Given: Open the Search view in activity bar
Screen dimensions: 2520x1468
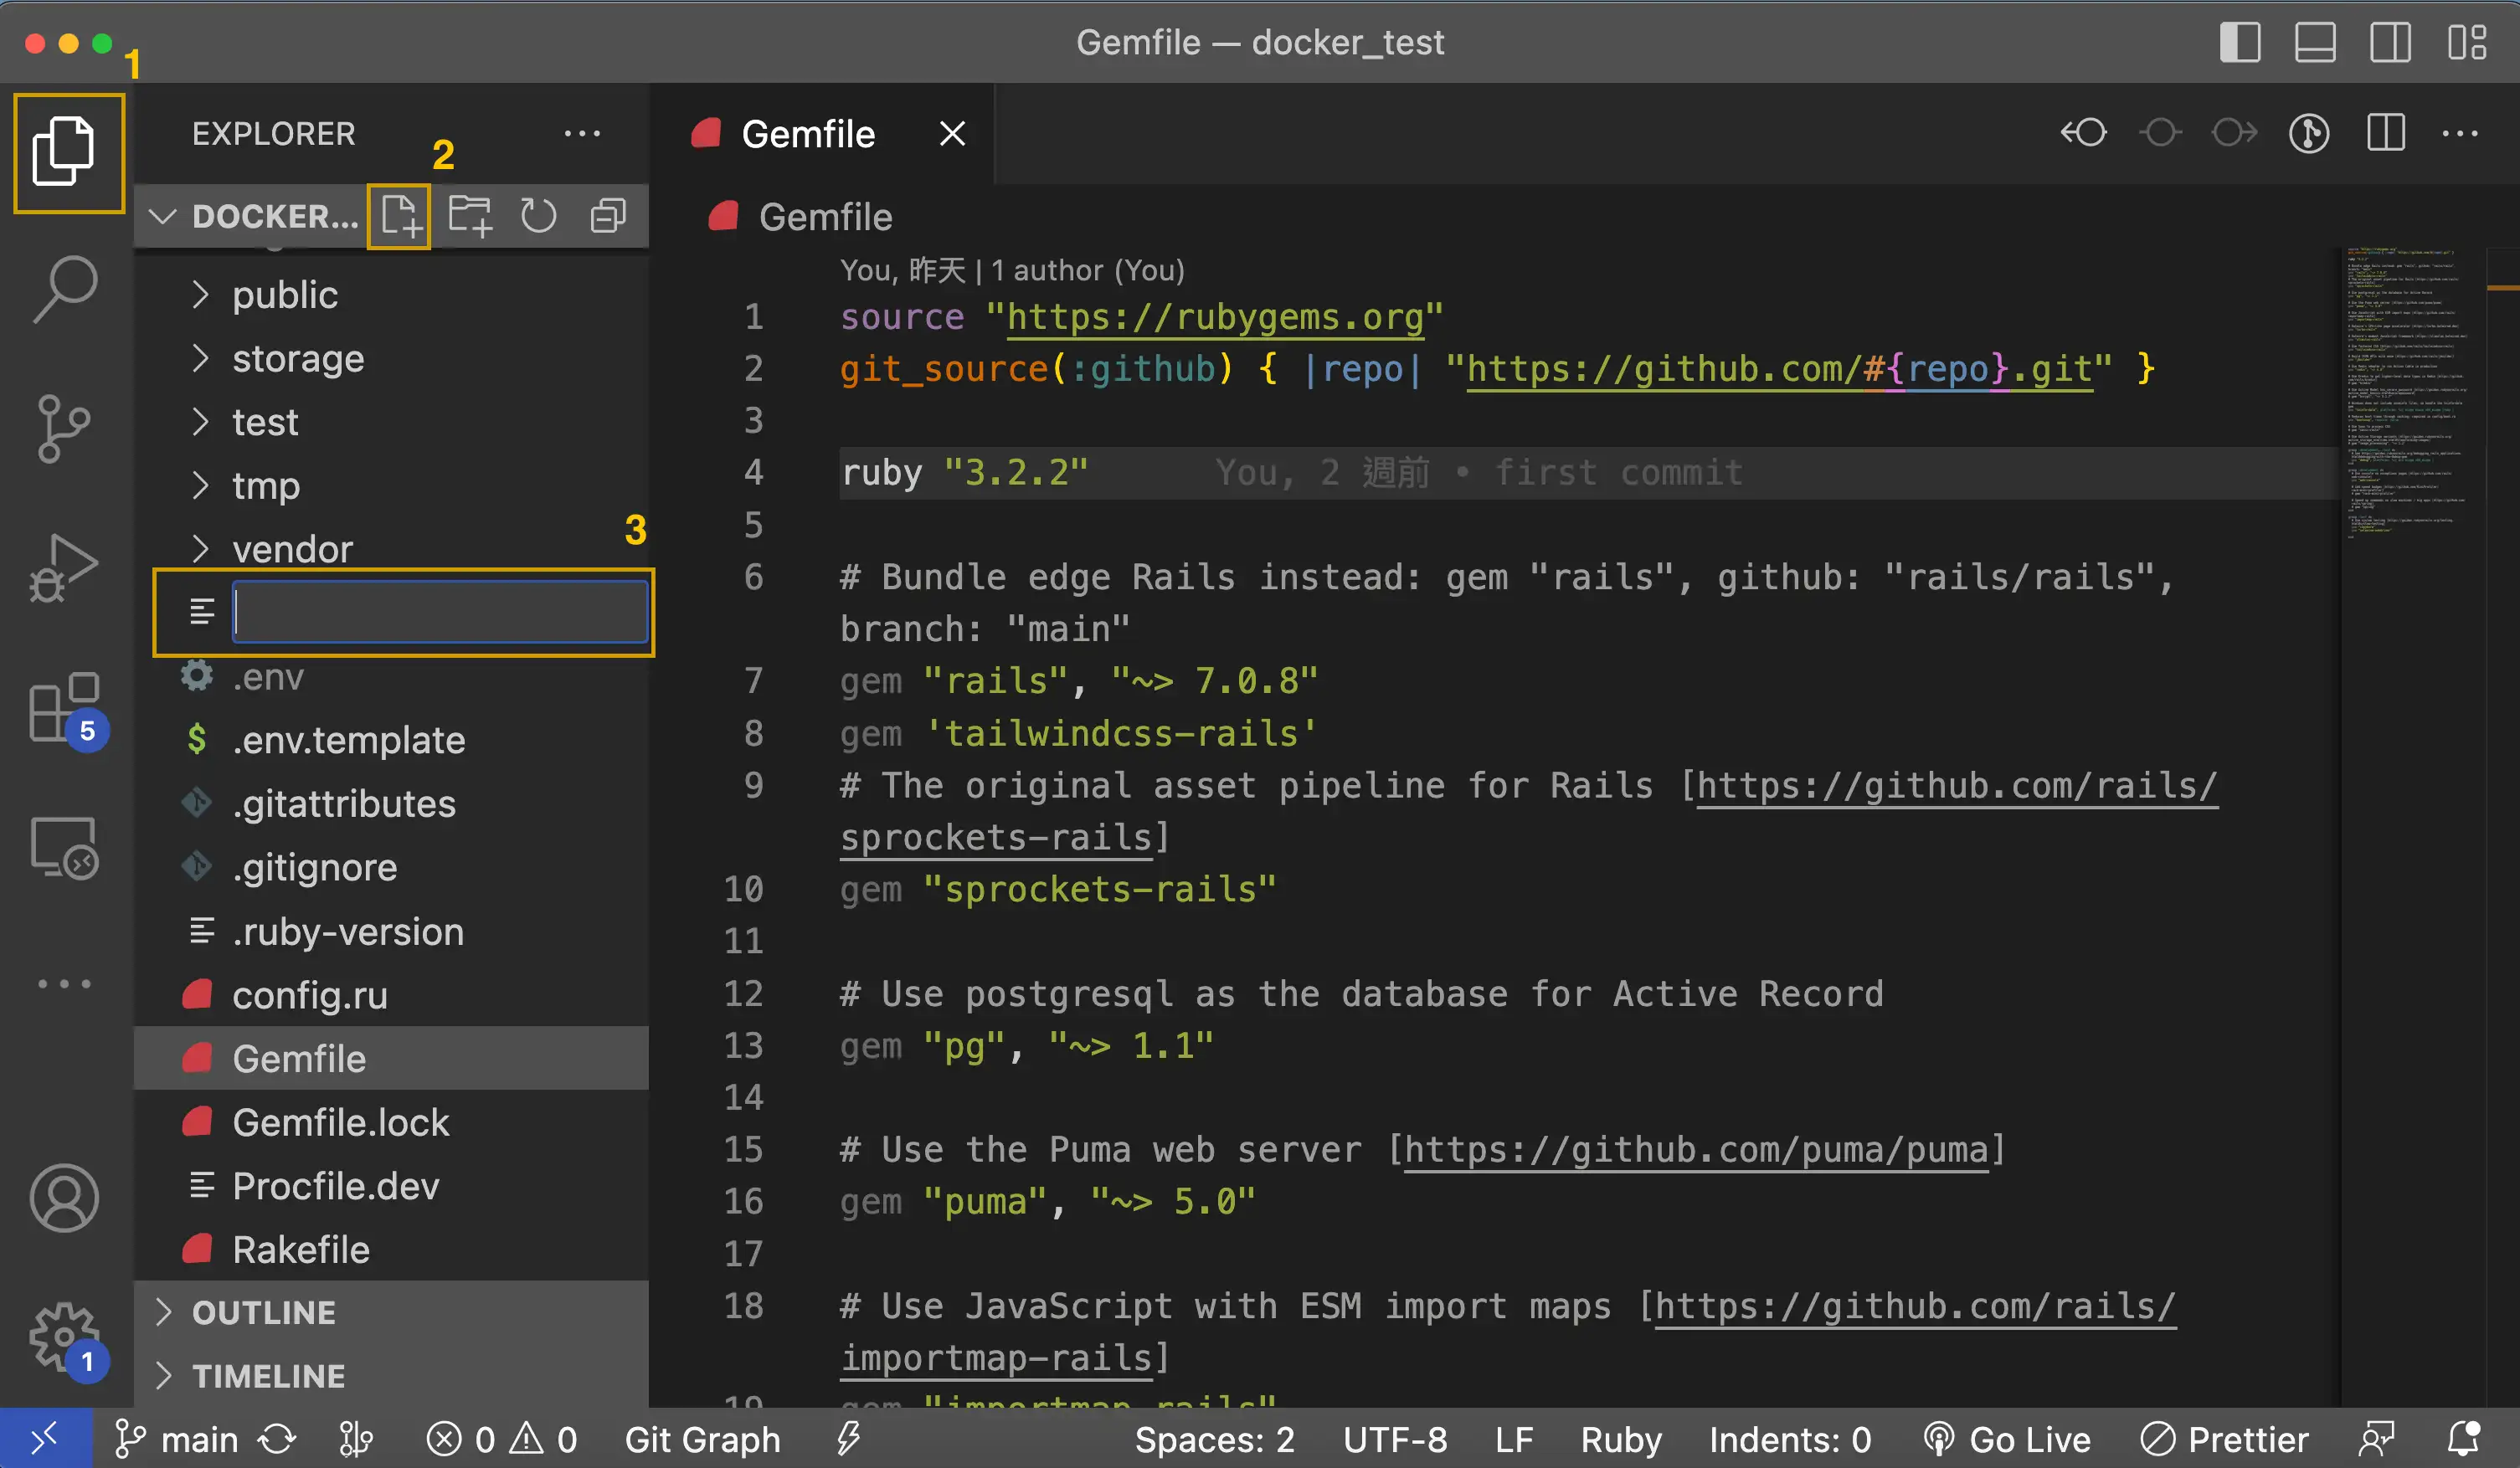Looking at the screenshot, I should click(66, 289).
